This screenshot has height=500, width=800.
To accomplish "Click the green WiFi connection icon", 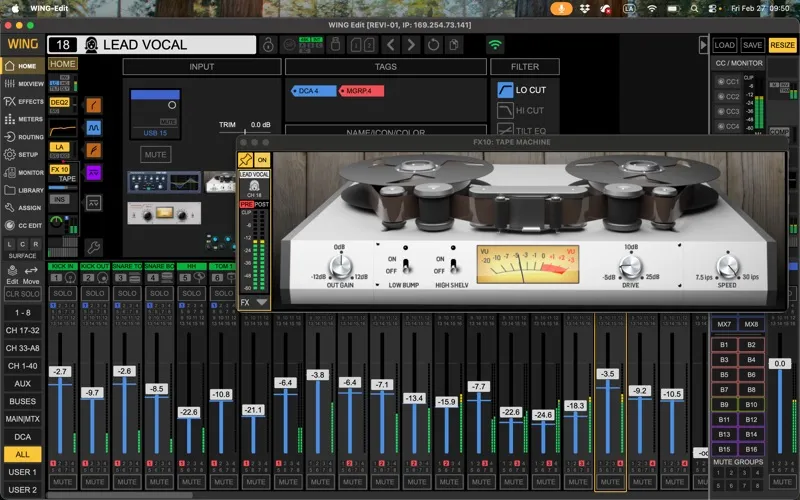I will point(494,45).
